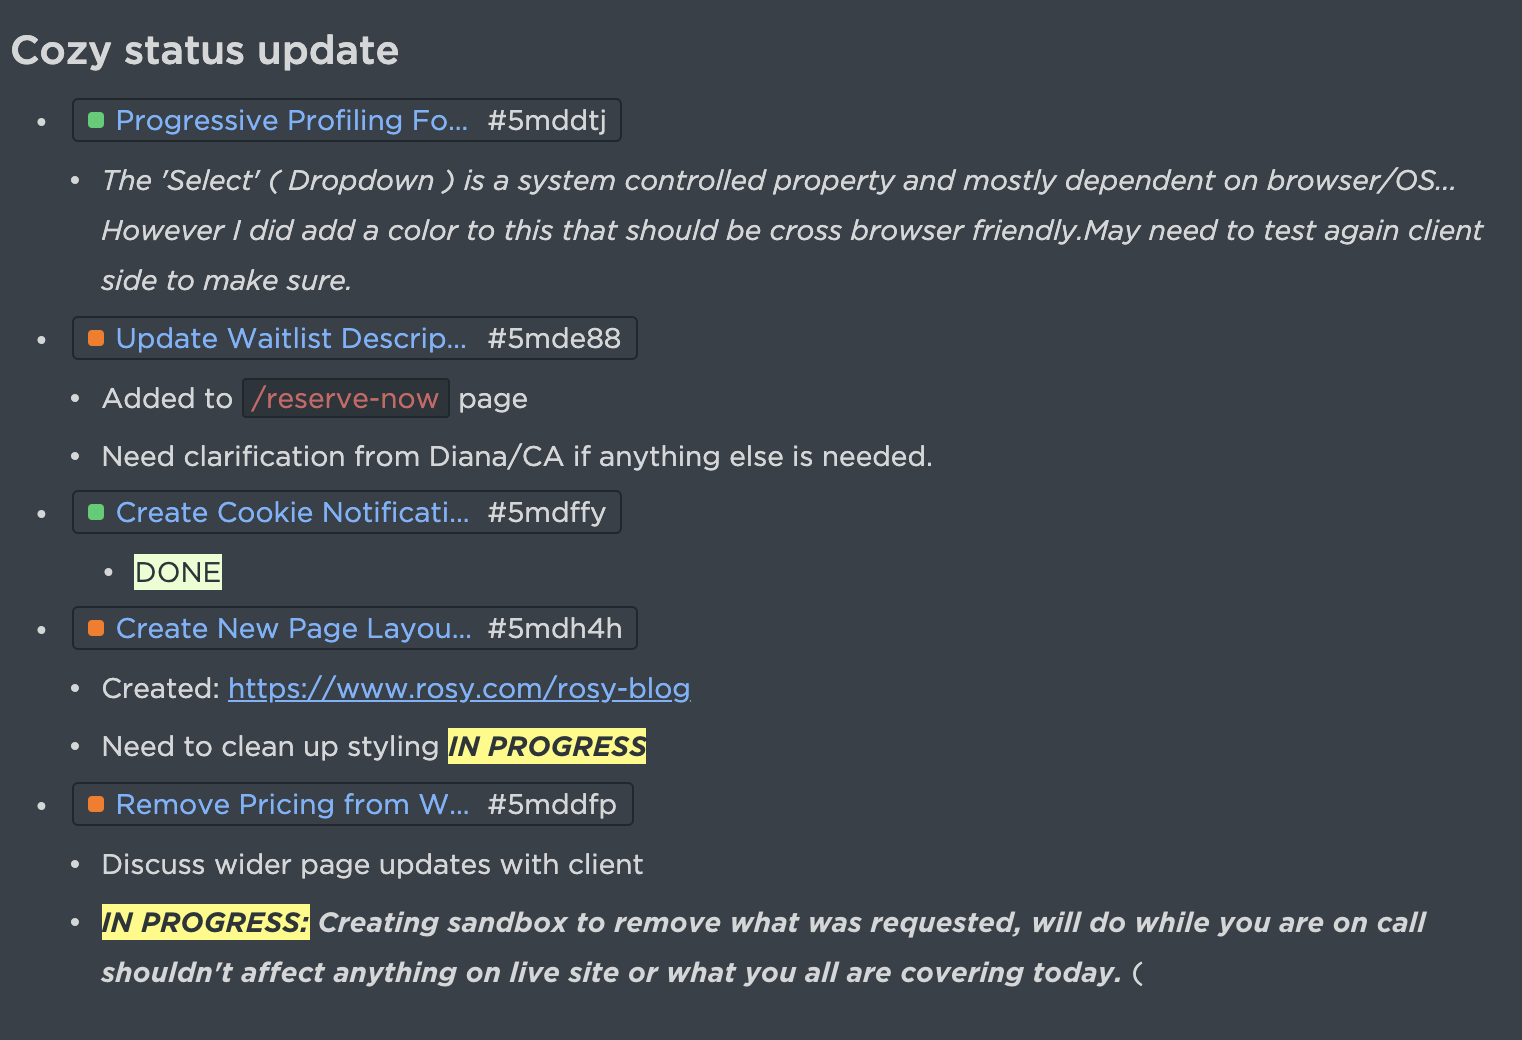Click the /reserve-now inline code tag
Image resolution: width=1522 pixels, height=1040 pixels.
tap(346, 398)
